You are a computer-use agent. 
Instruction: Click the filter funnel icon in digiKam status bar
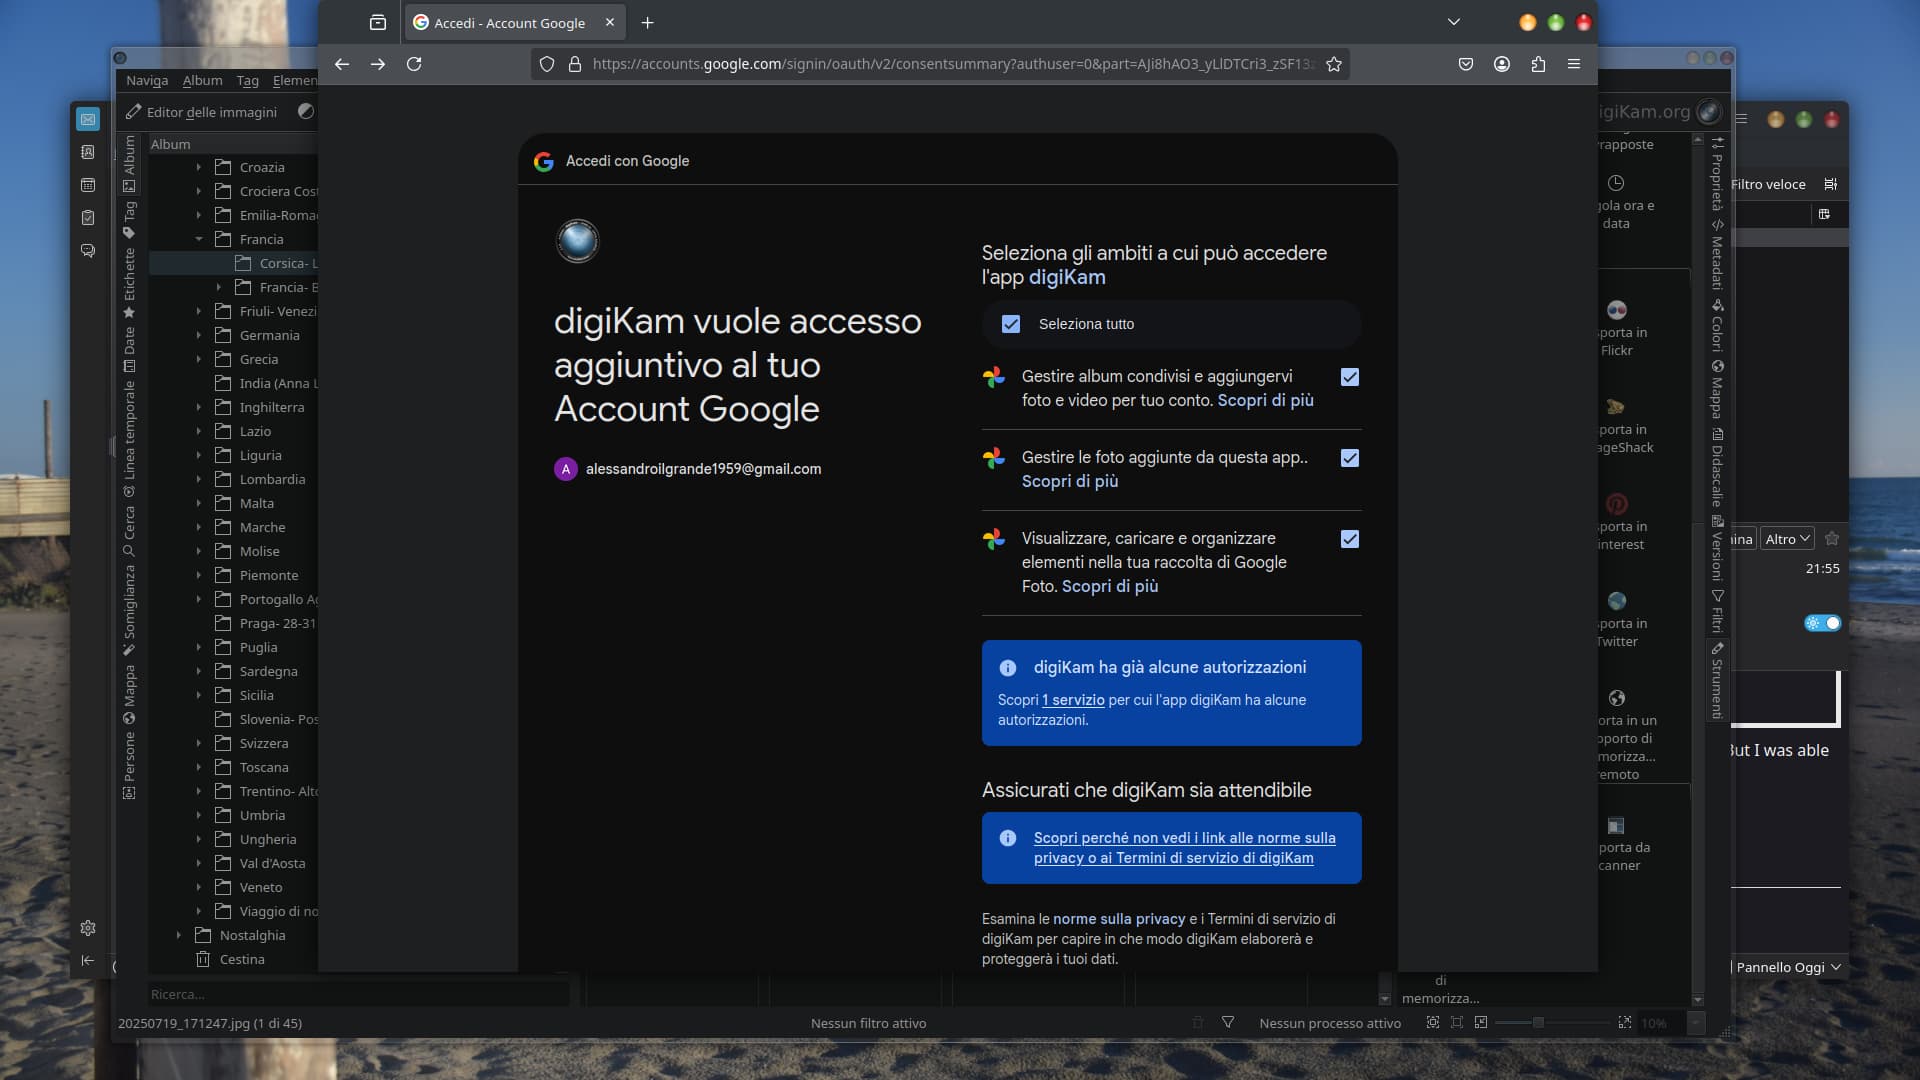[x=1228, y=1023]
